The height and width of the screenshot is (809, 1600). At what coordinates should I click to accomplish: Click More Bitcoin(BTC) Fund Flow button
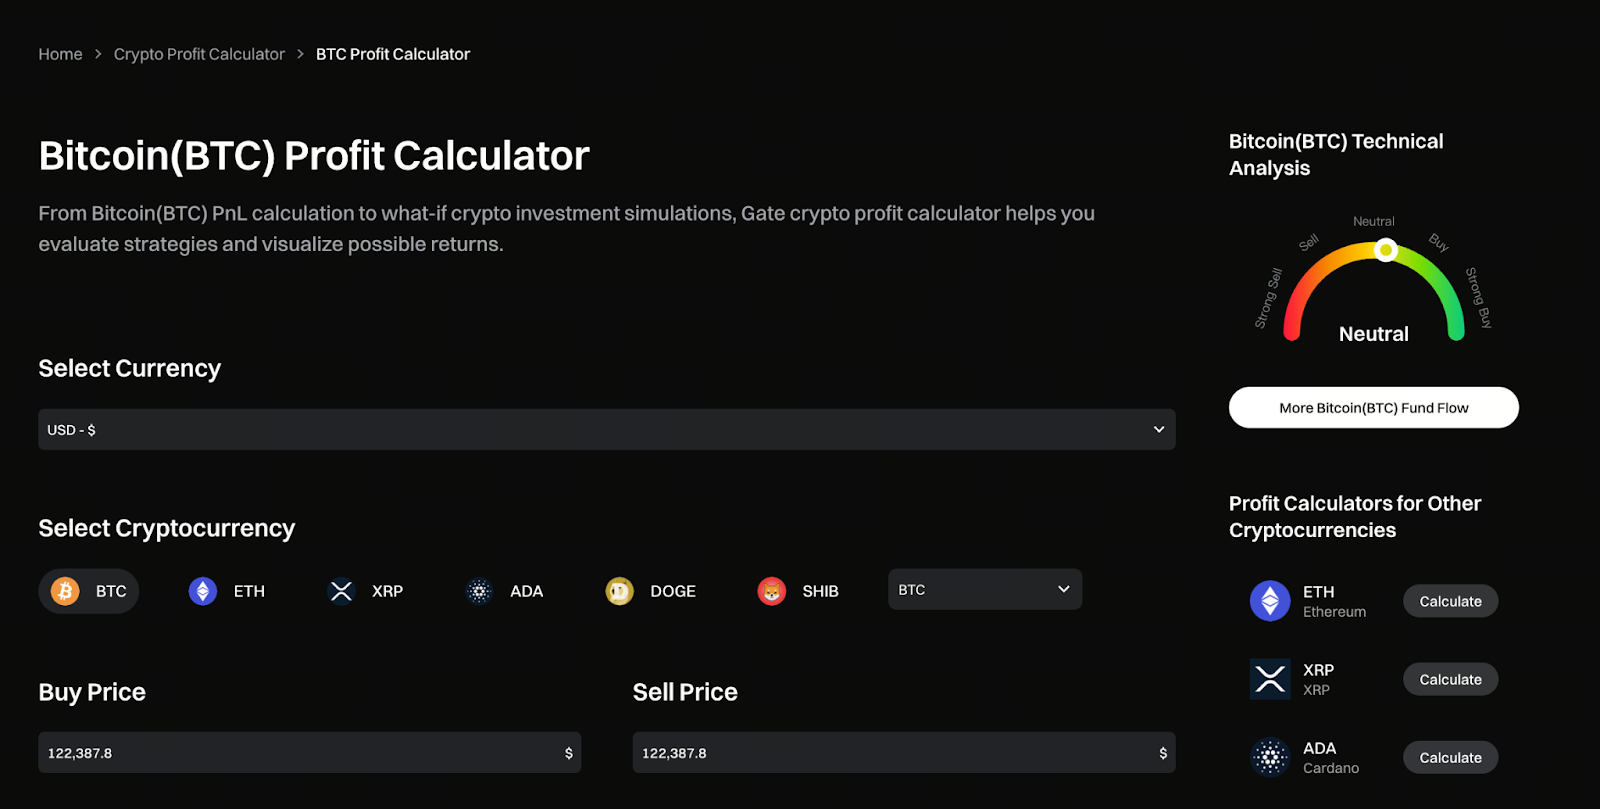pos(1373,408)
